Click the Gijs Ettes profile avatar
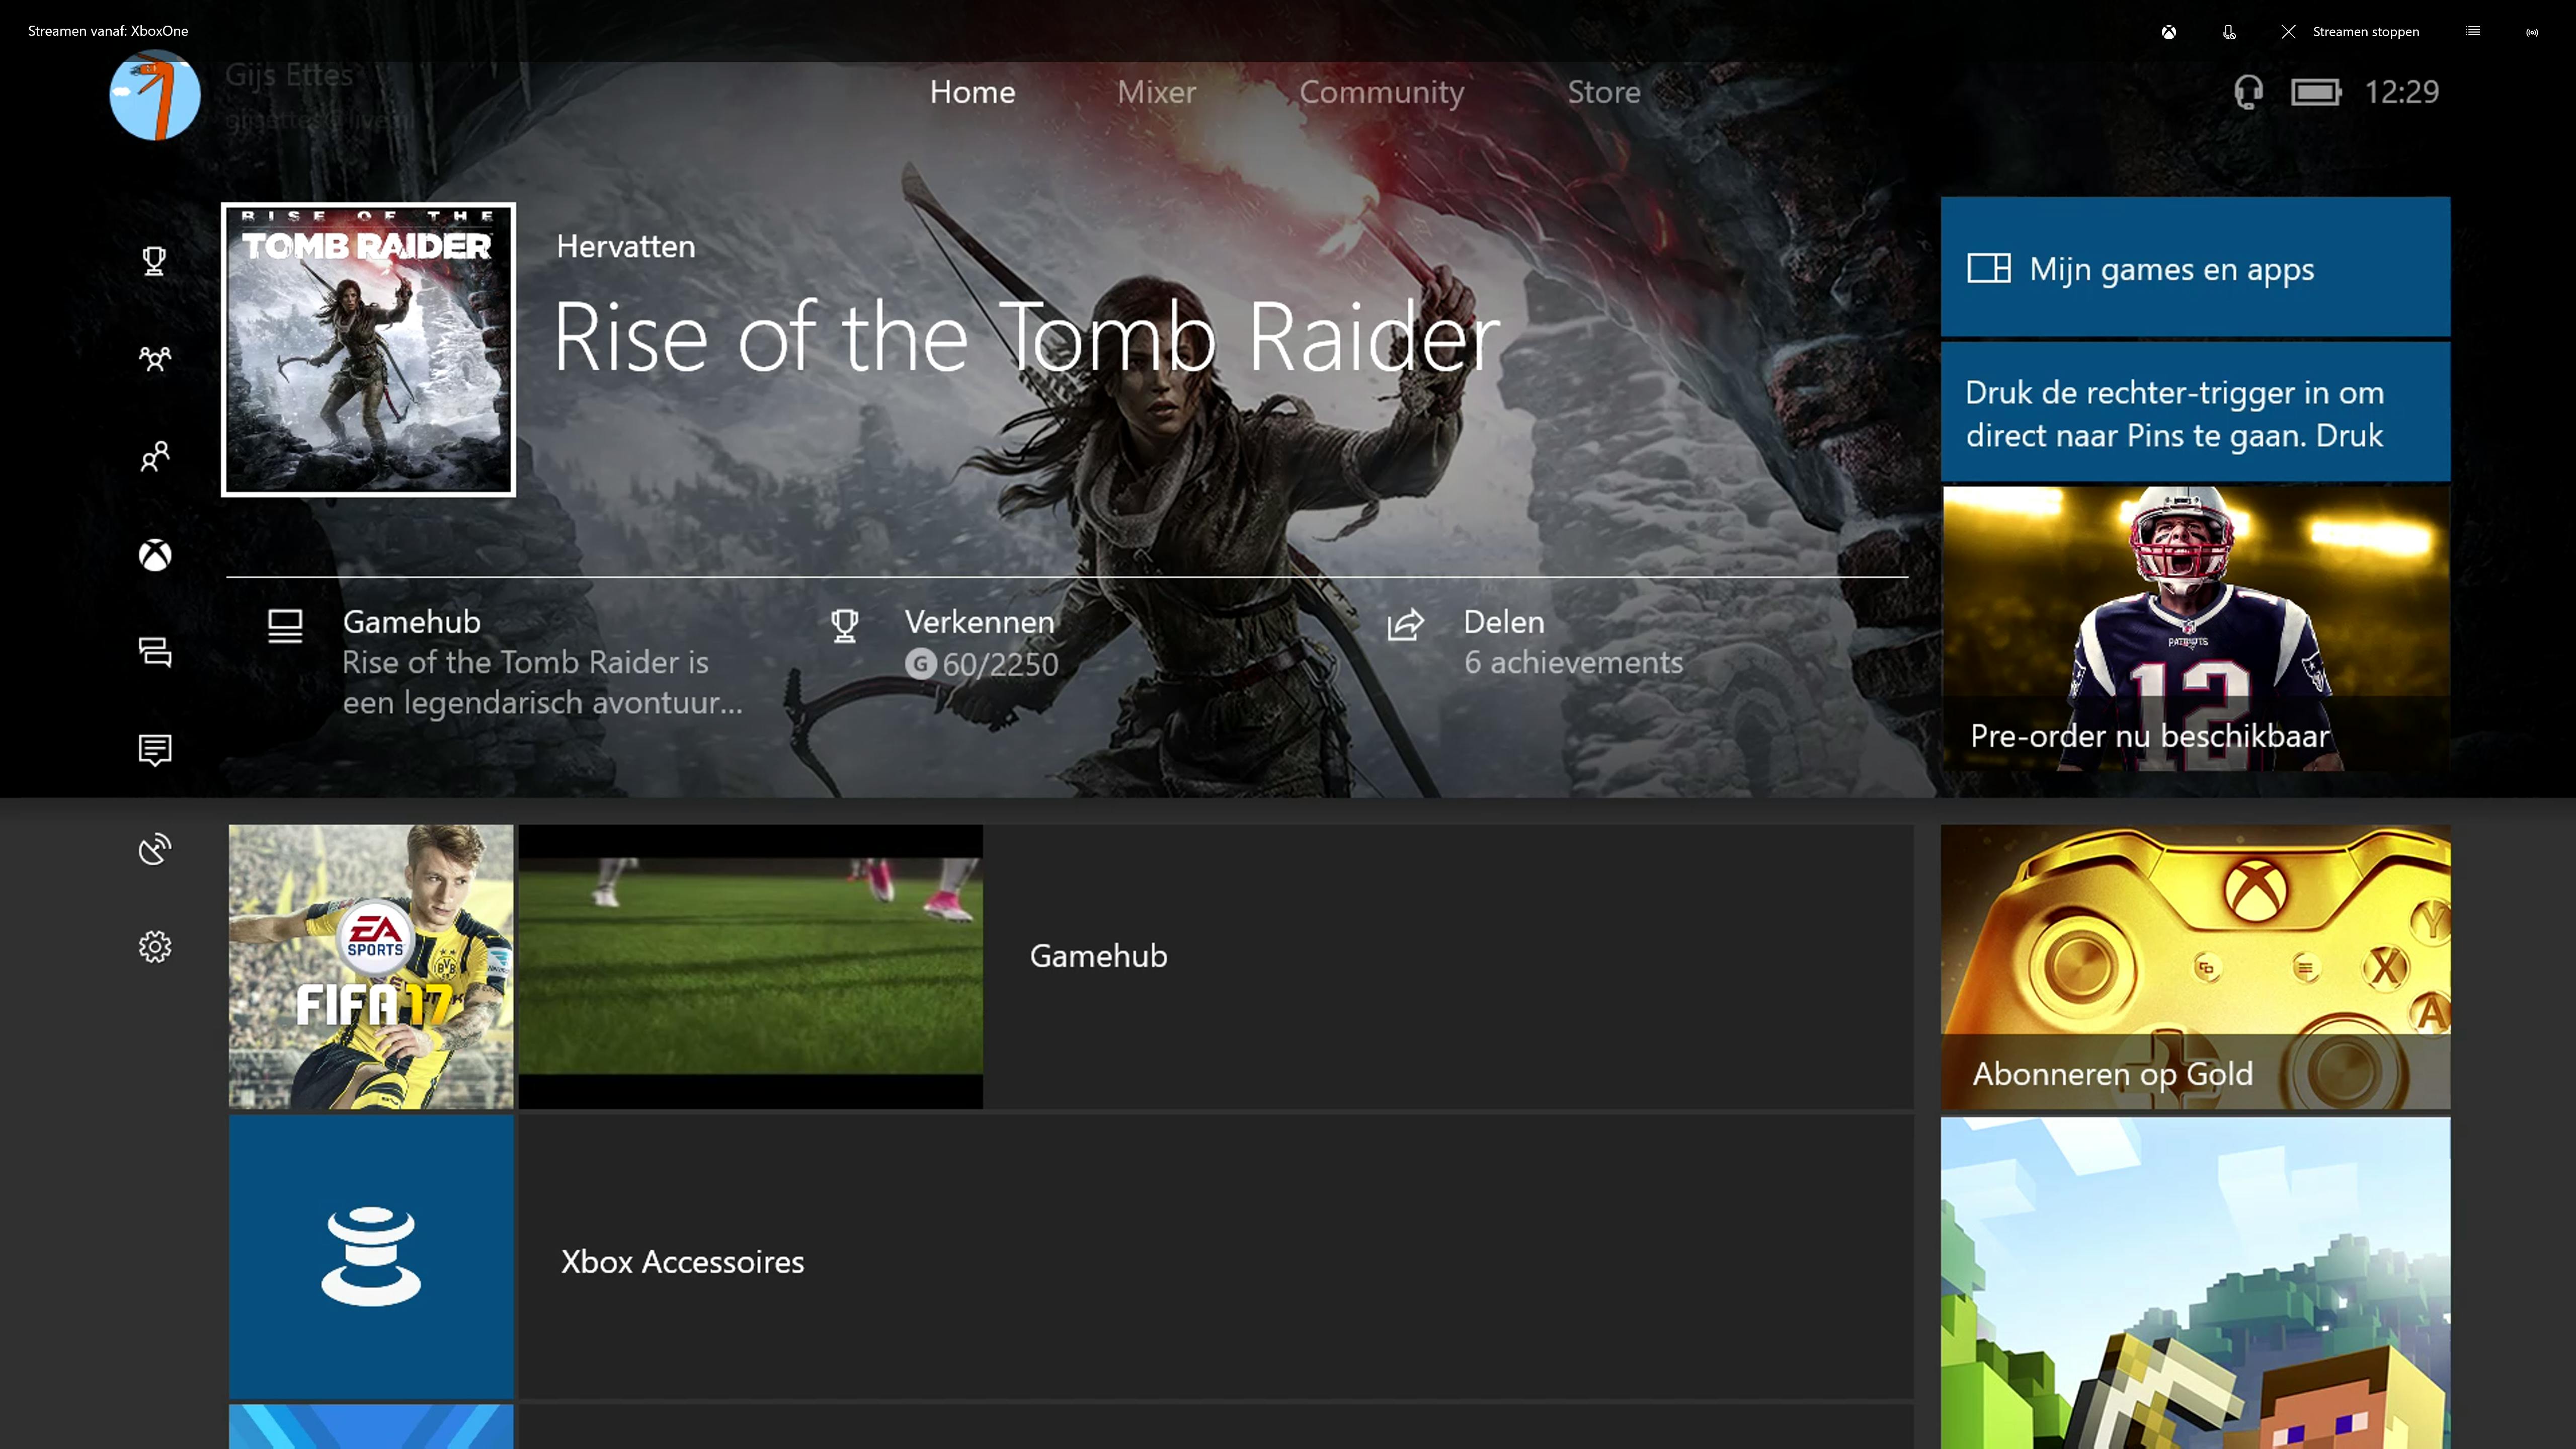 (x=155, y=96)
